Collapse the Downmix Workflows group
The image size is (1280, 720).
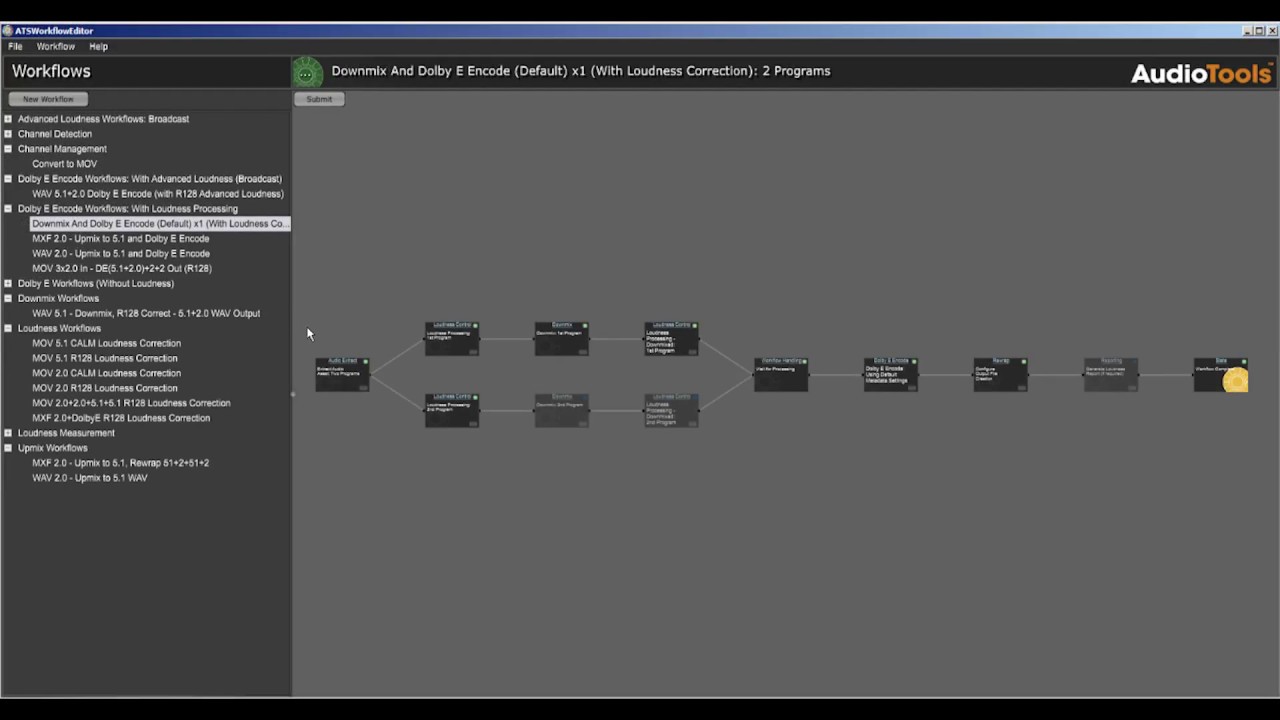pyautogui.click(x=8, y=298)
